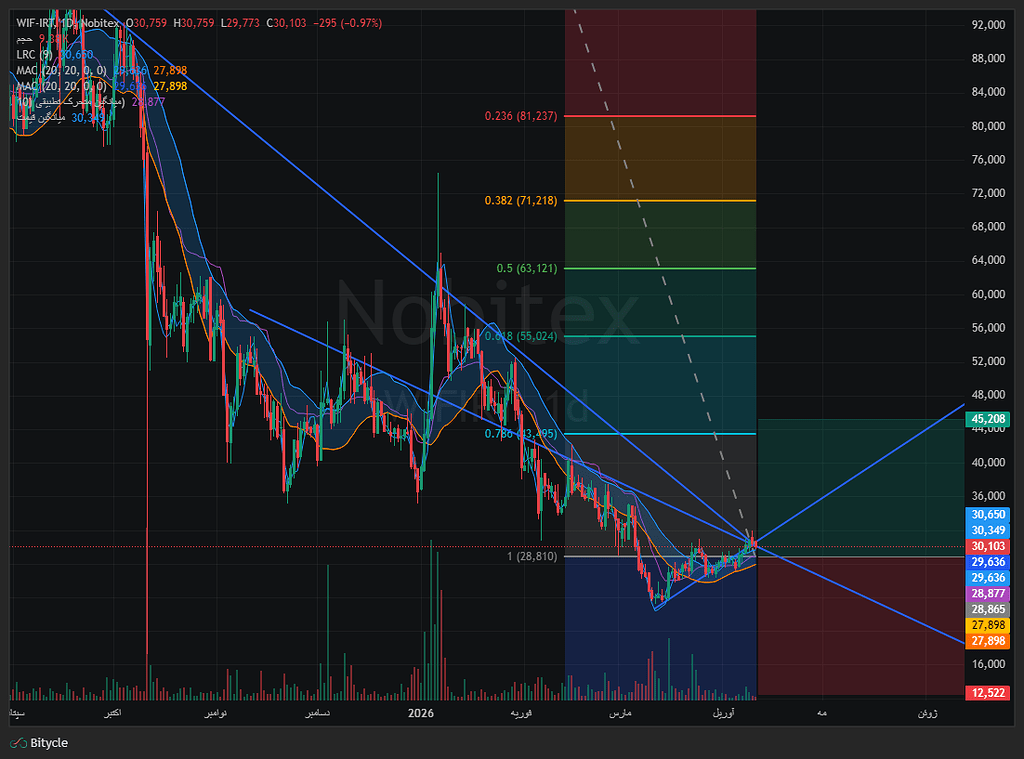Click the 36,000 price axis value
Image resolution: width=1024 pixels, height=759 pixels.
pos(988,496)
